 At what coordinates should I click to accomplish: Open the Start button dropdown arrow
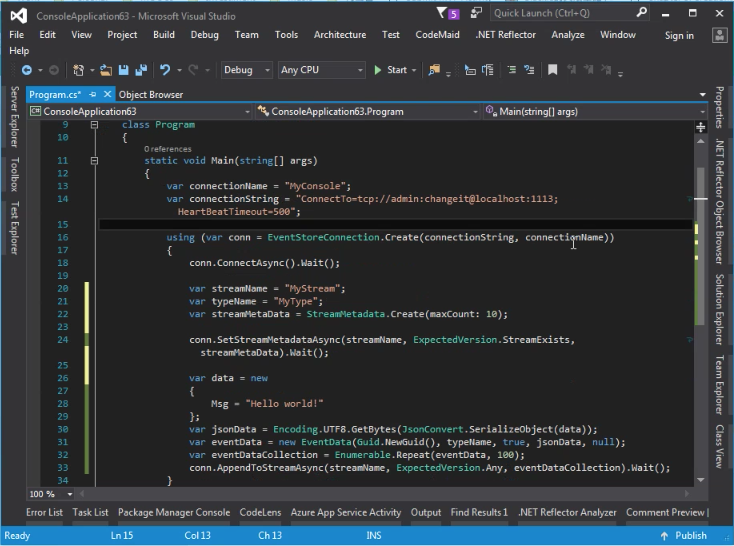point(414,71)
